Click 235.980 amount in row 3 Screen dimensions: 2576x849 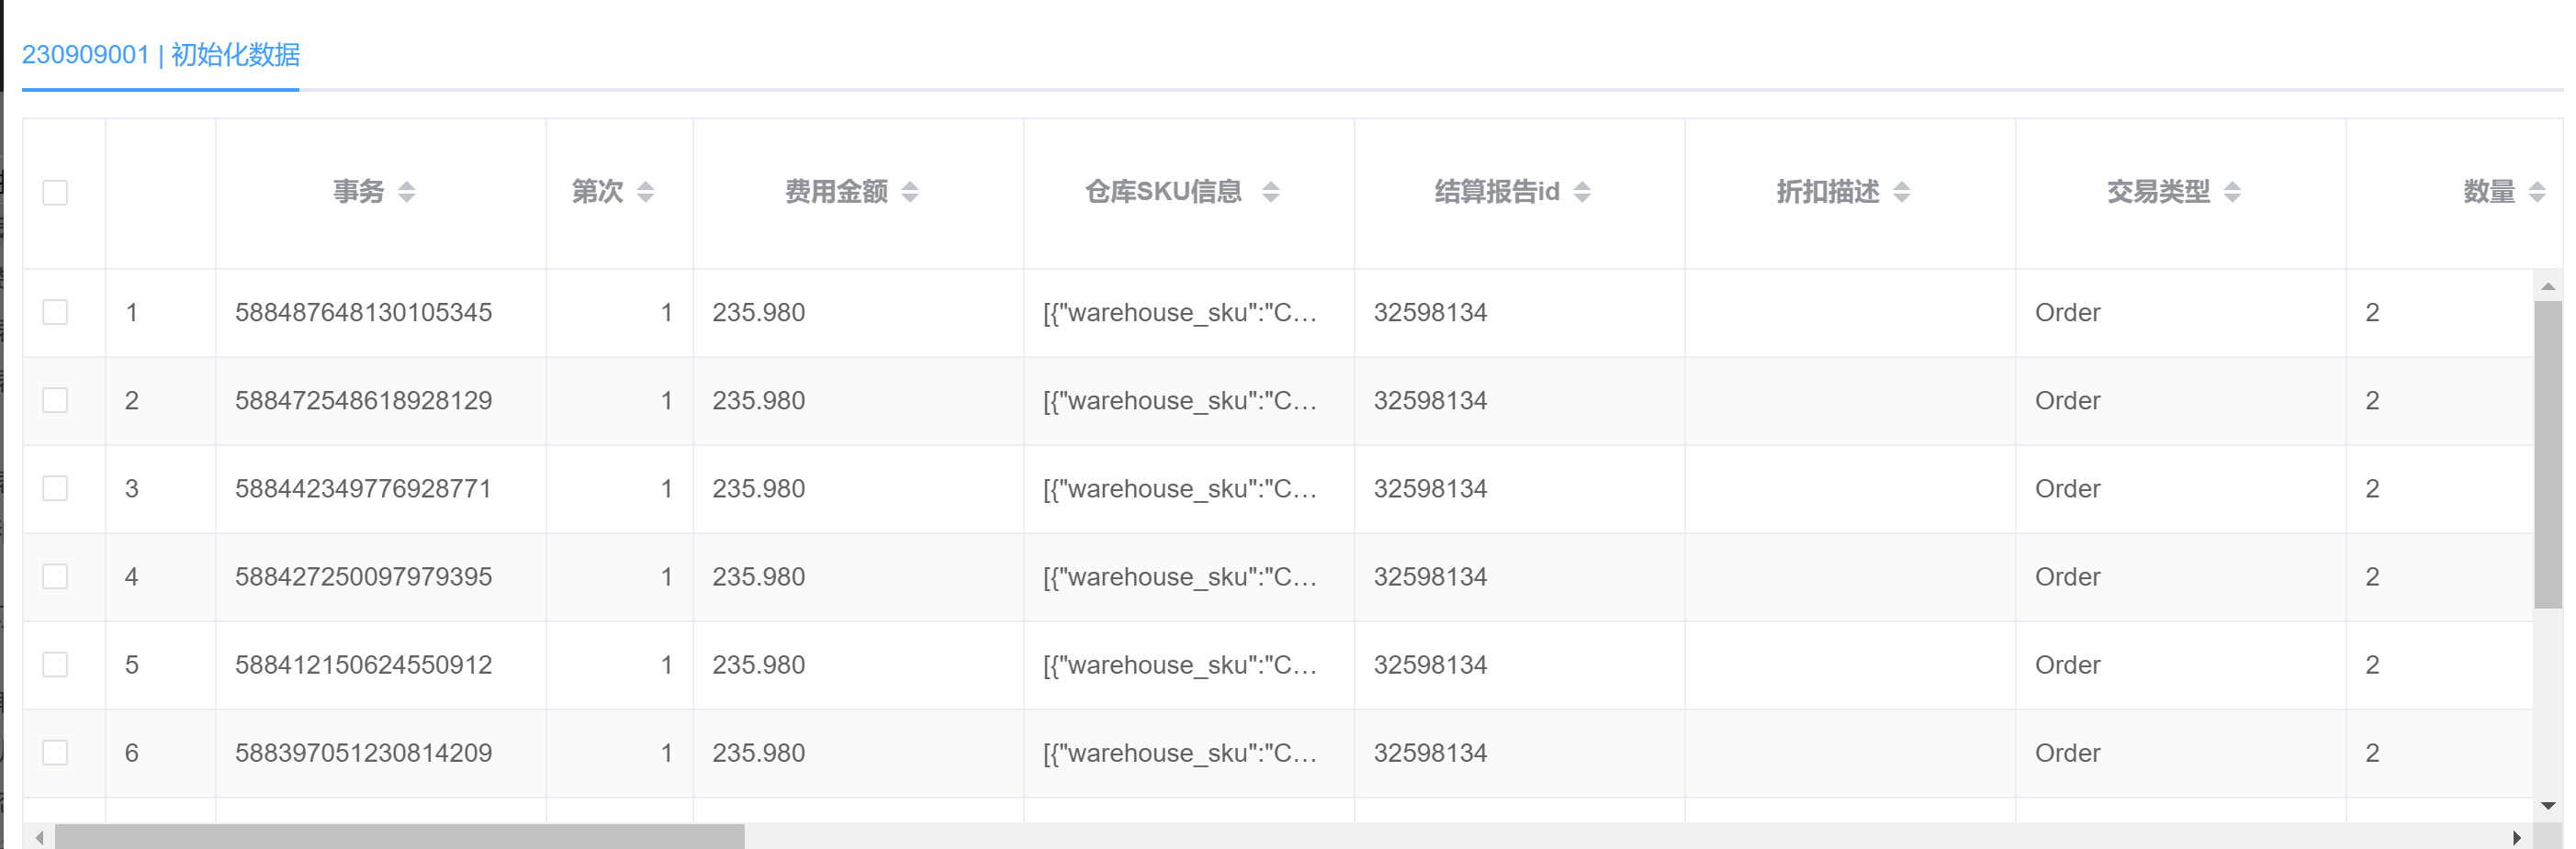[x=758, y=488]
